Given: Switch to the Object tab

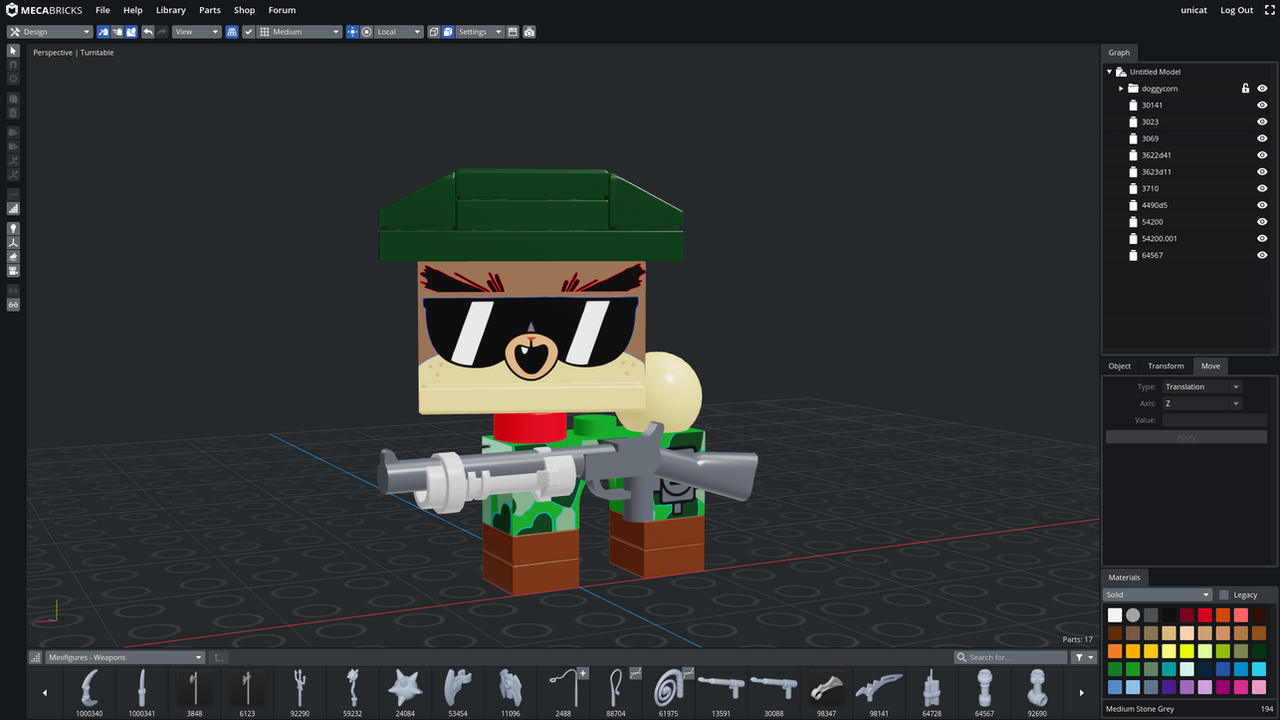Looking at the screenshot, I should (x=1120, y=366).
